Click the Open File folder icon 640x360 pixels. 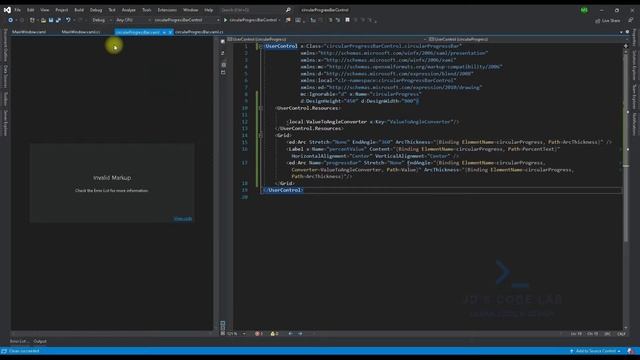pos(43,20)
